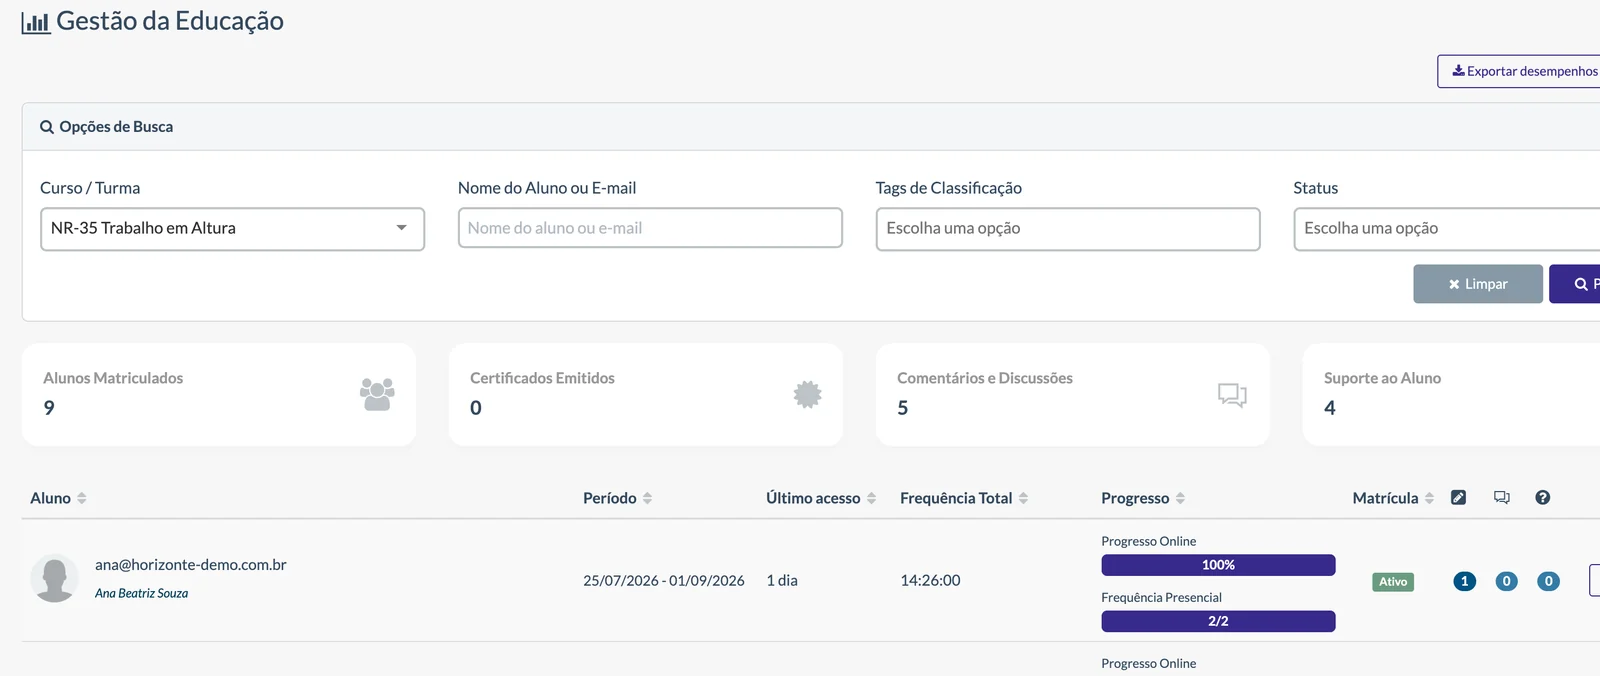This screenshot has width=1600, height=676.
Task: Sort by Último acesso column
Action: point(821,498)
